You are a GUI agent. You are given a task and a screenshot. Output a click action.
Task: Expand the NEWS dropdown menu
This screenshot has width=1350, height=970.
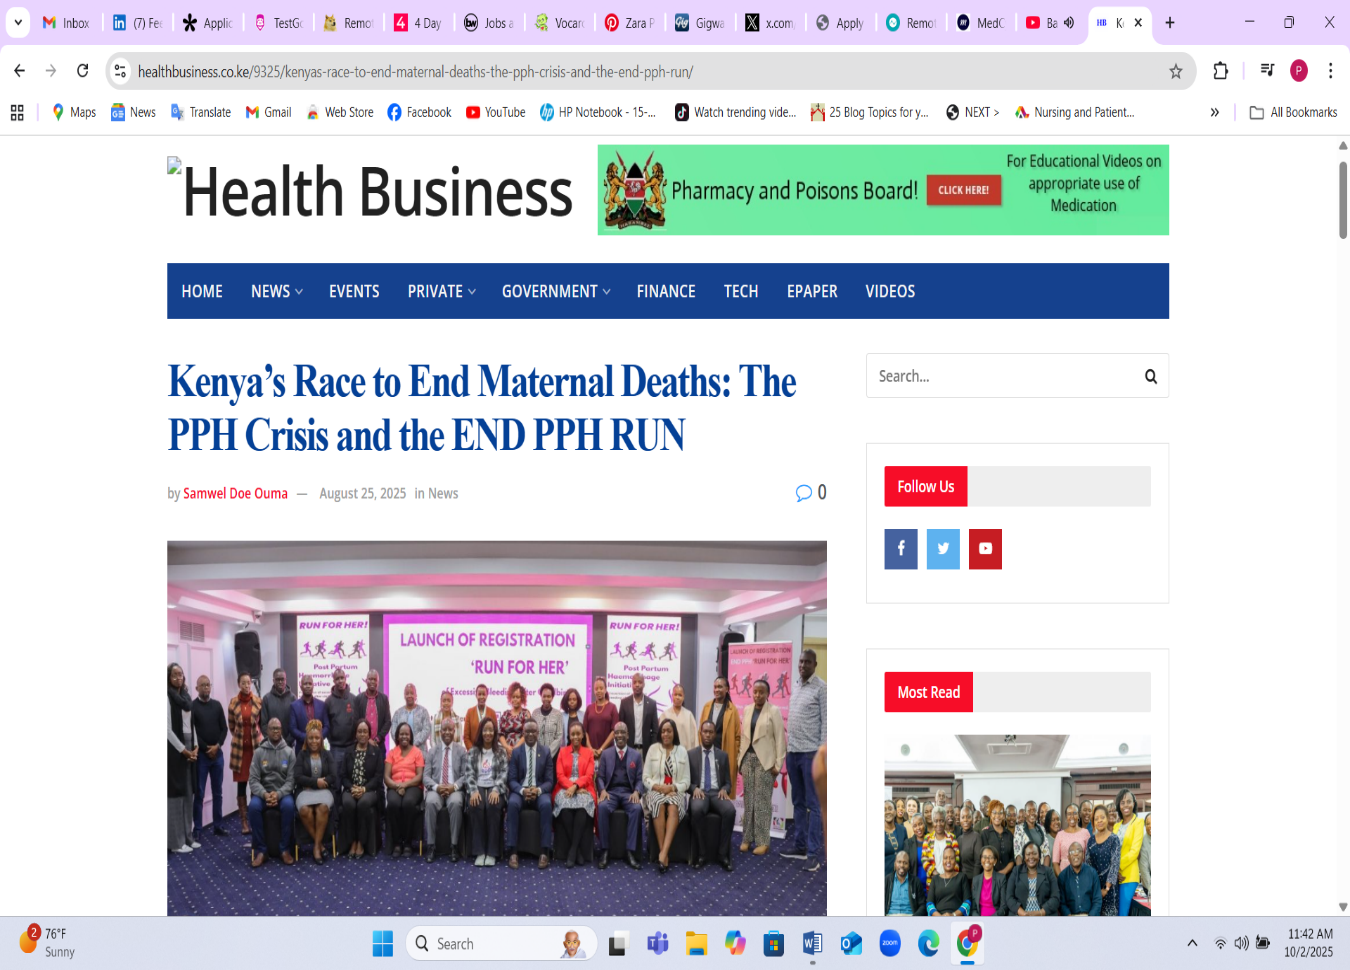pyautogui.click(x=276, y=292)
